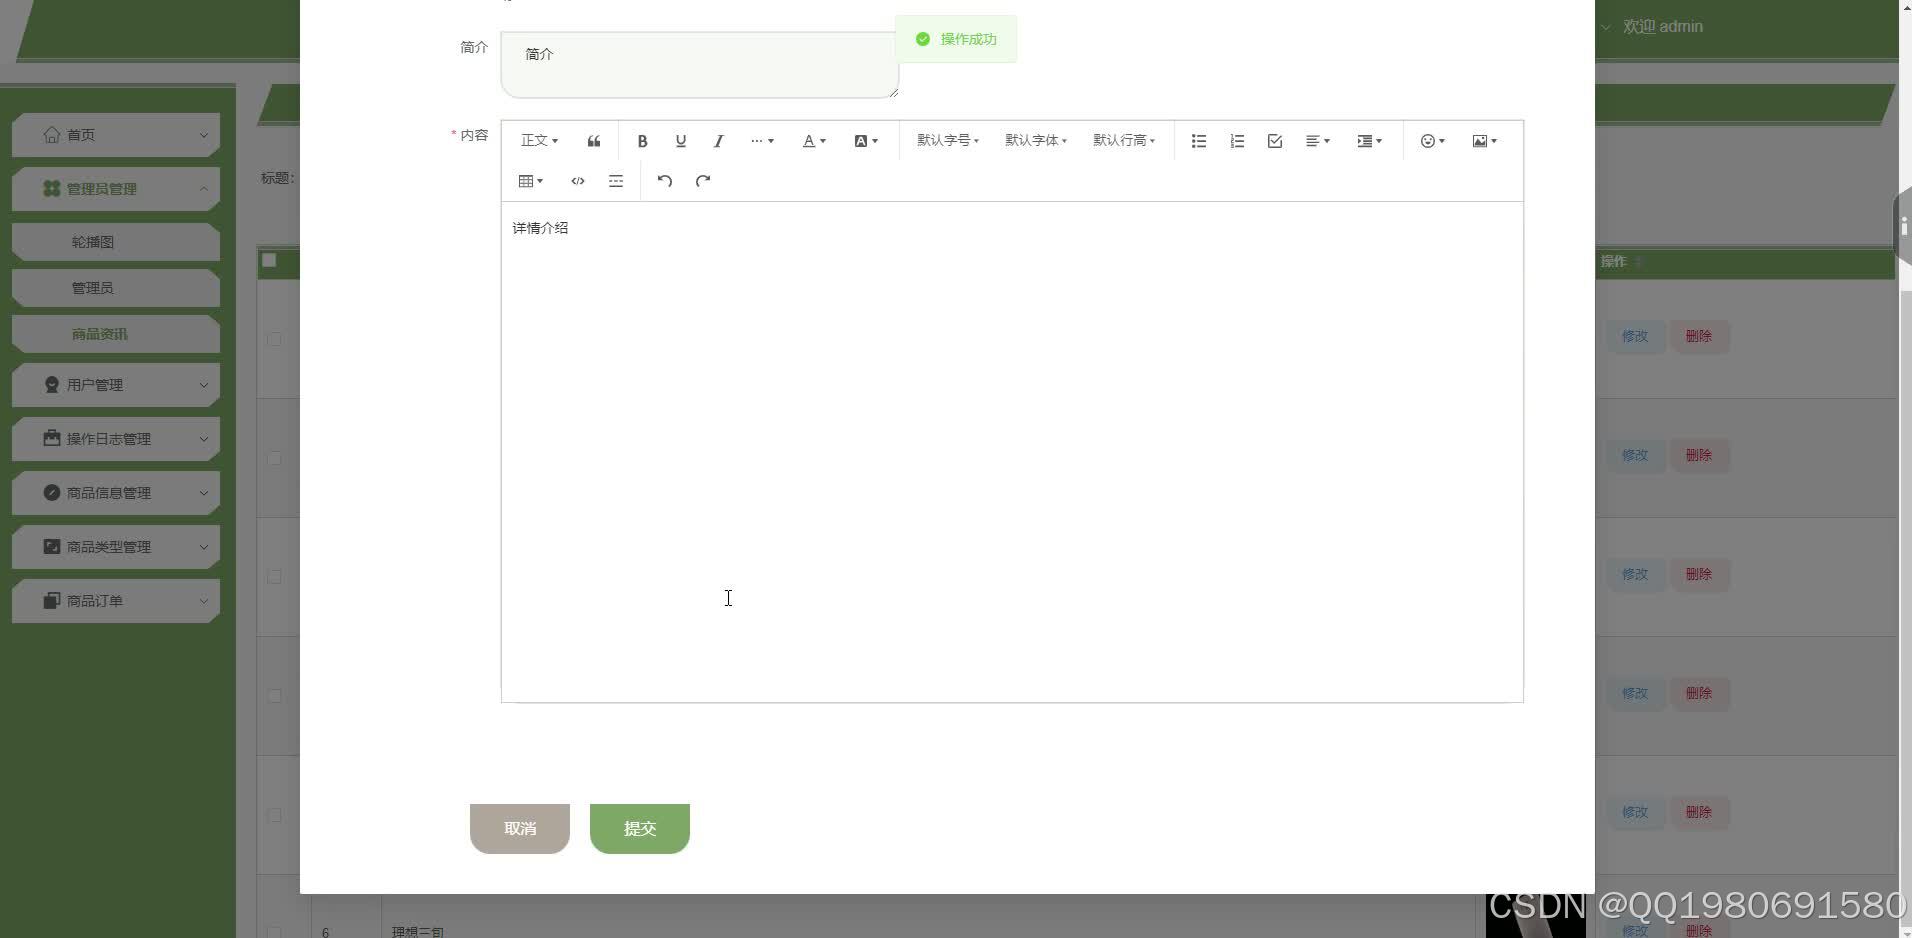
Task: Expand the 操作日志管理 sidebar menu
Action: 116,439
